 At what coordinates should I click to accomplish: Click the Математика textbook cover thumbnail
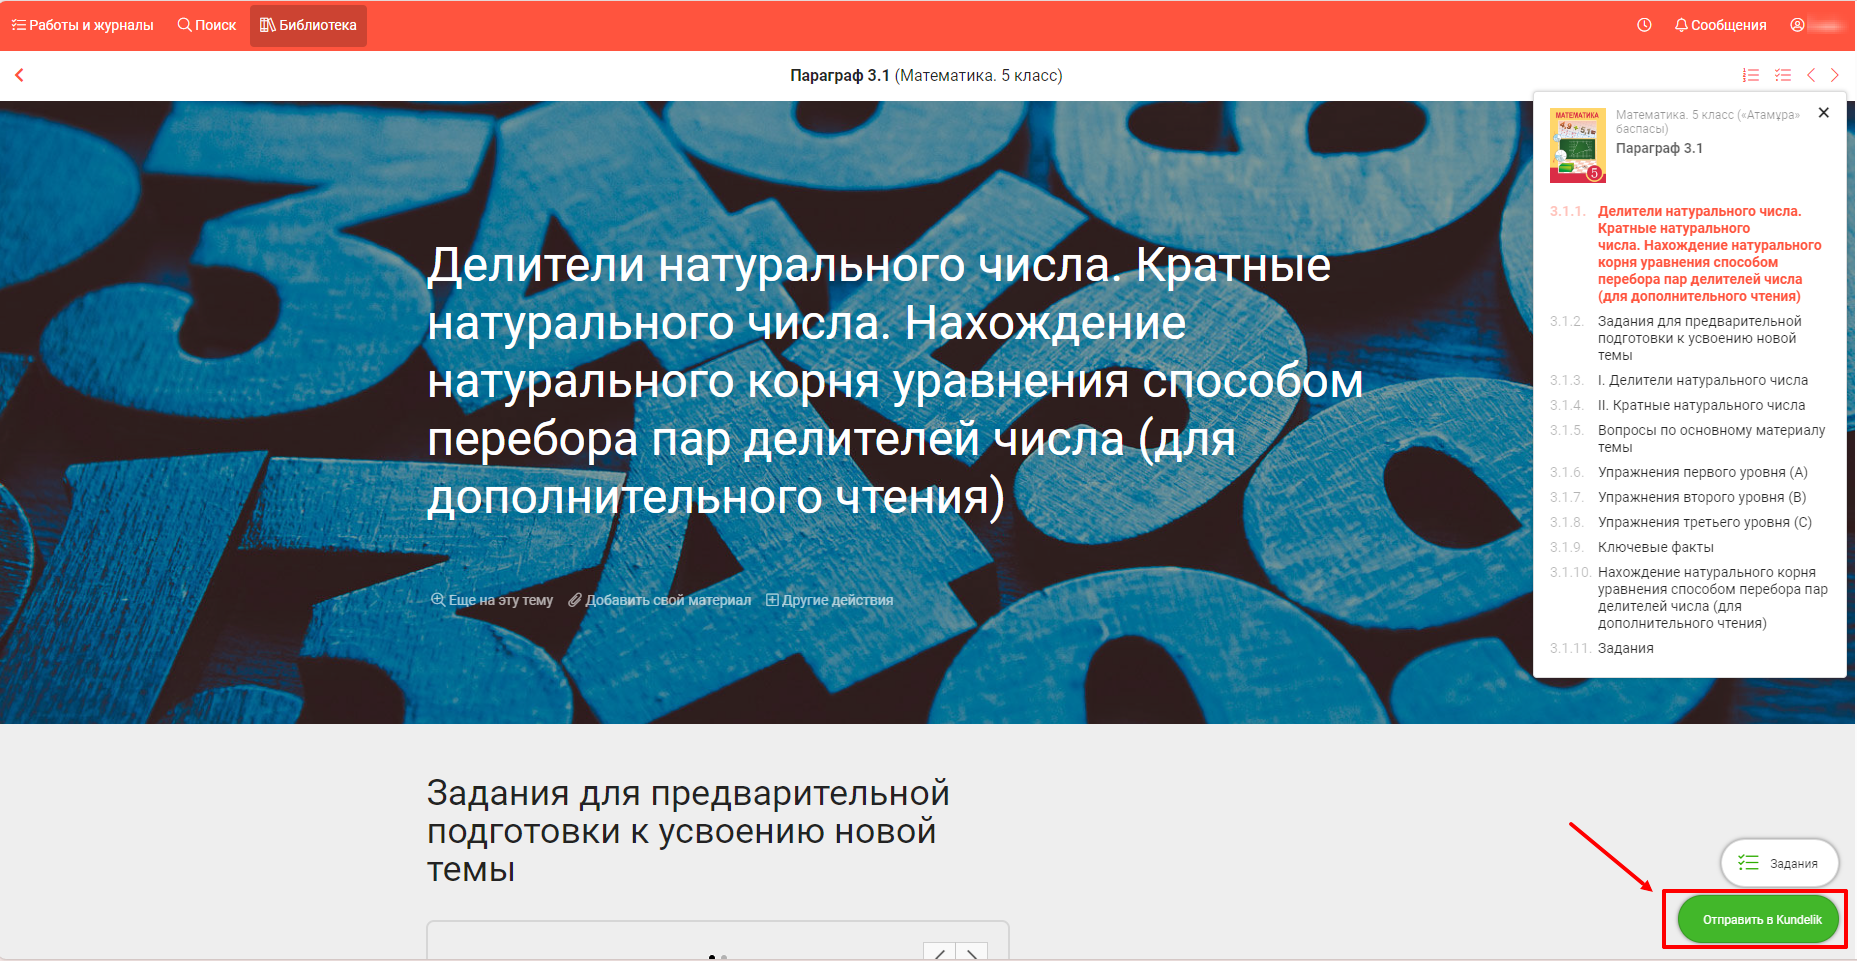[1577, 145]
